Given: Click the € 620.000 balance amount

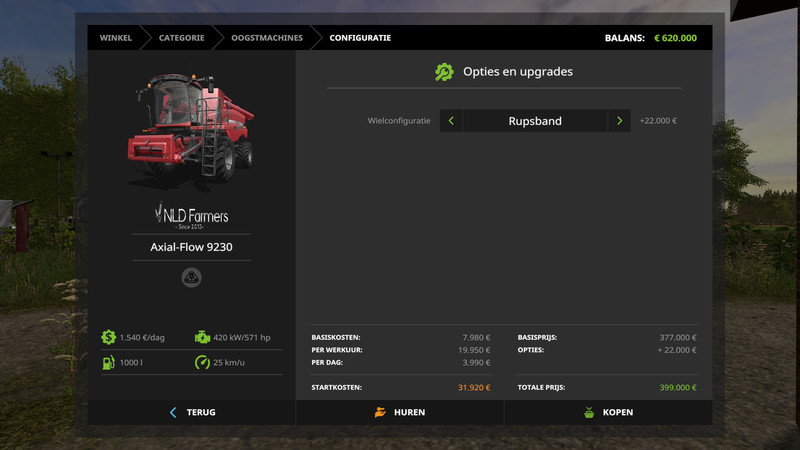Looking at the screenshot, I should click(x=675, y=38).
